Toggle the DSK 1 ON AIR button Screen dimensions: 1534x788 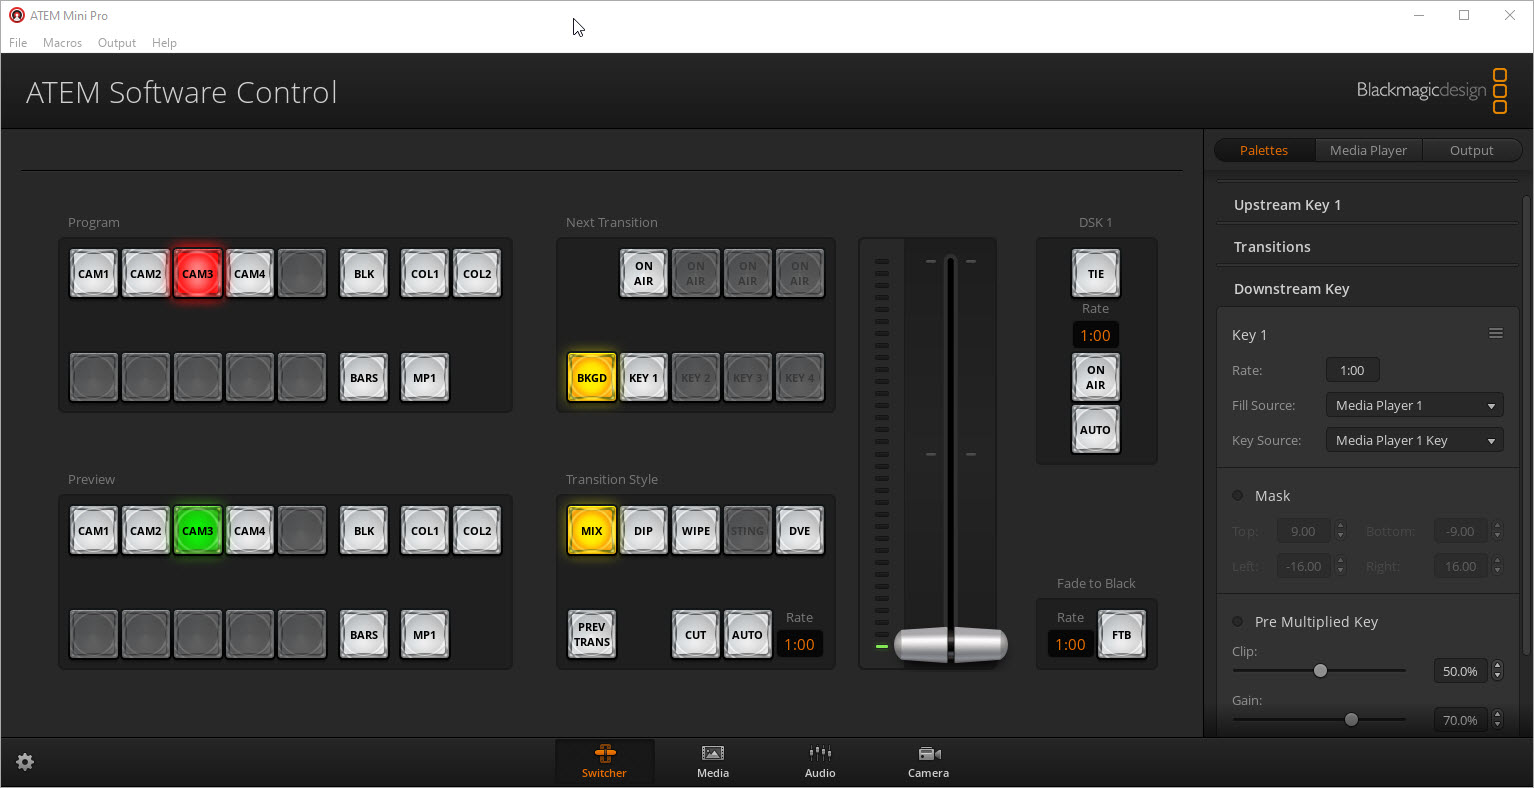(1096, 378)
